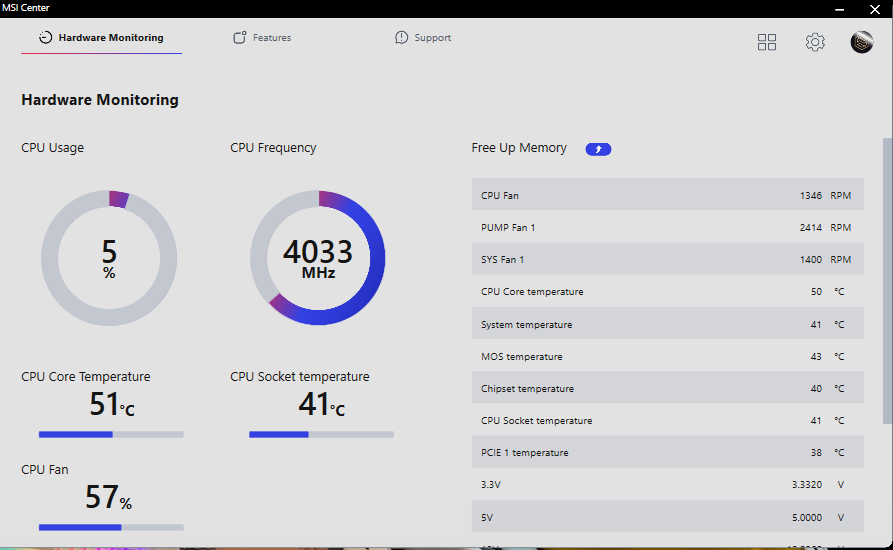Open the Support tab
The image size is (893, 550).
[423, 38]
